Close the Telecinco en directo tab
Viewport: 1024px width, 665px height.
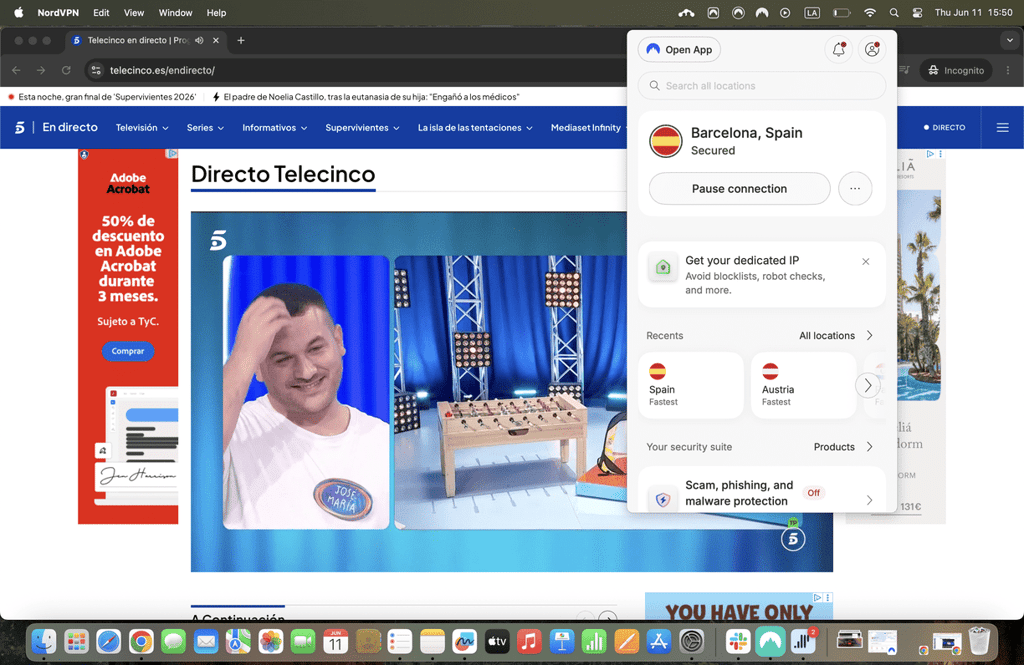[216, 41]
